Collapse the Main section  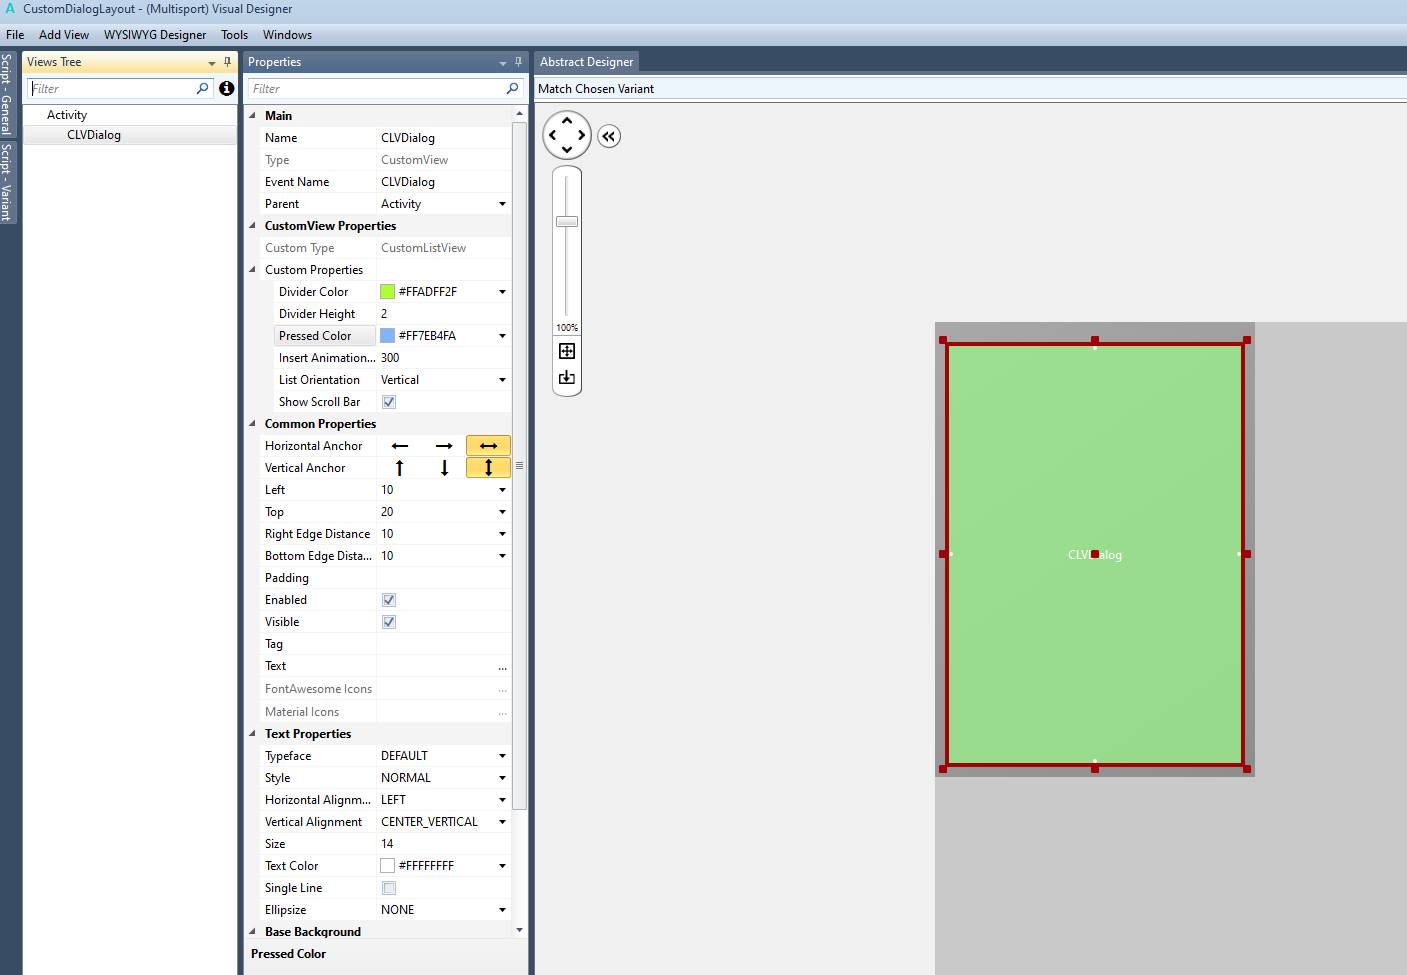(252, 116)
